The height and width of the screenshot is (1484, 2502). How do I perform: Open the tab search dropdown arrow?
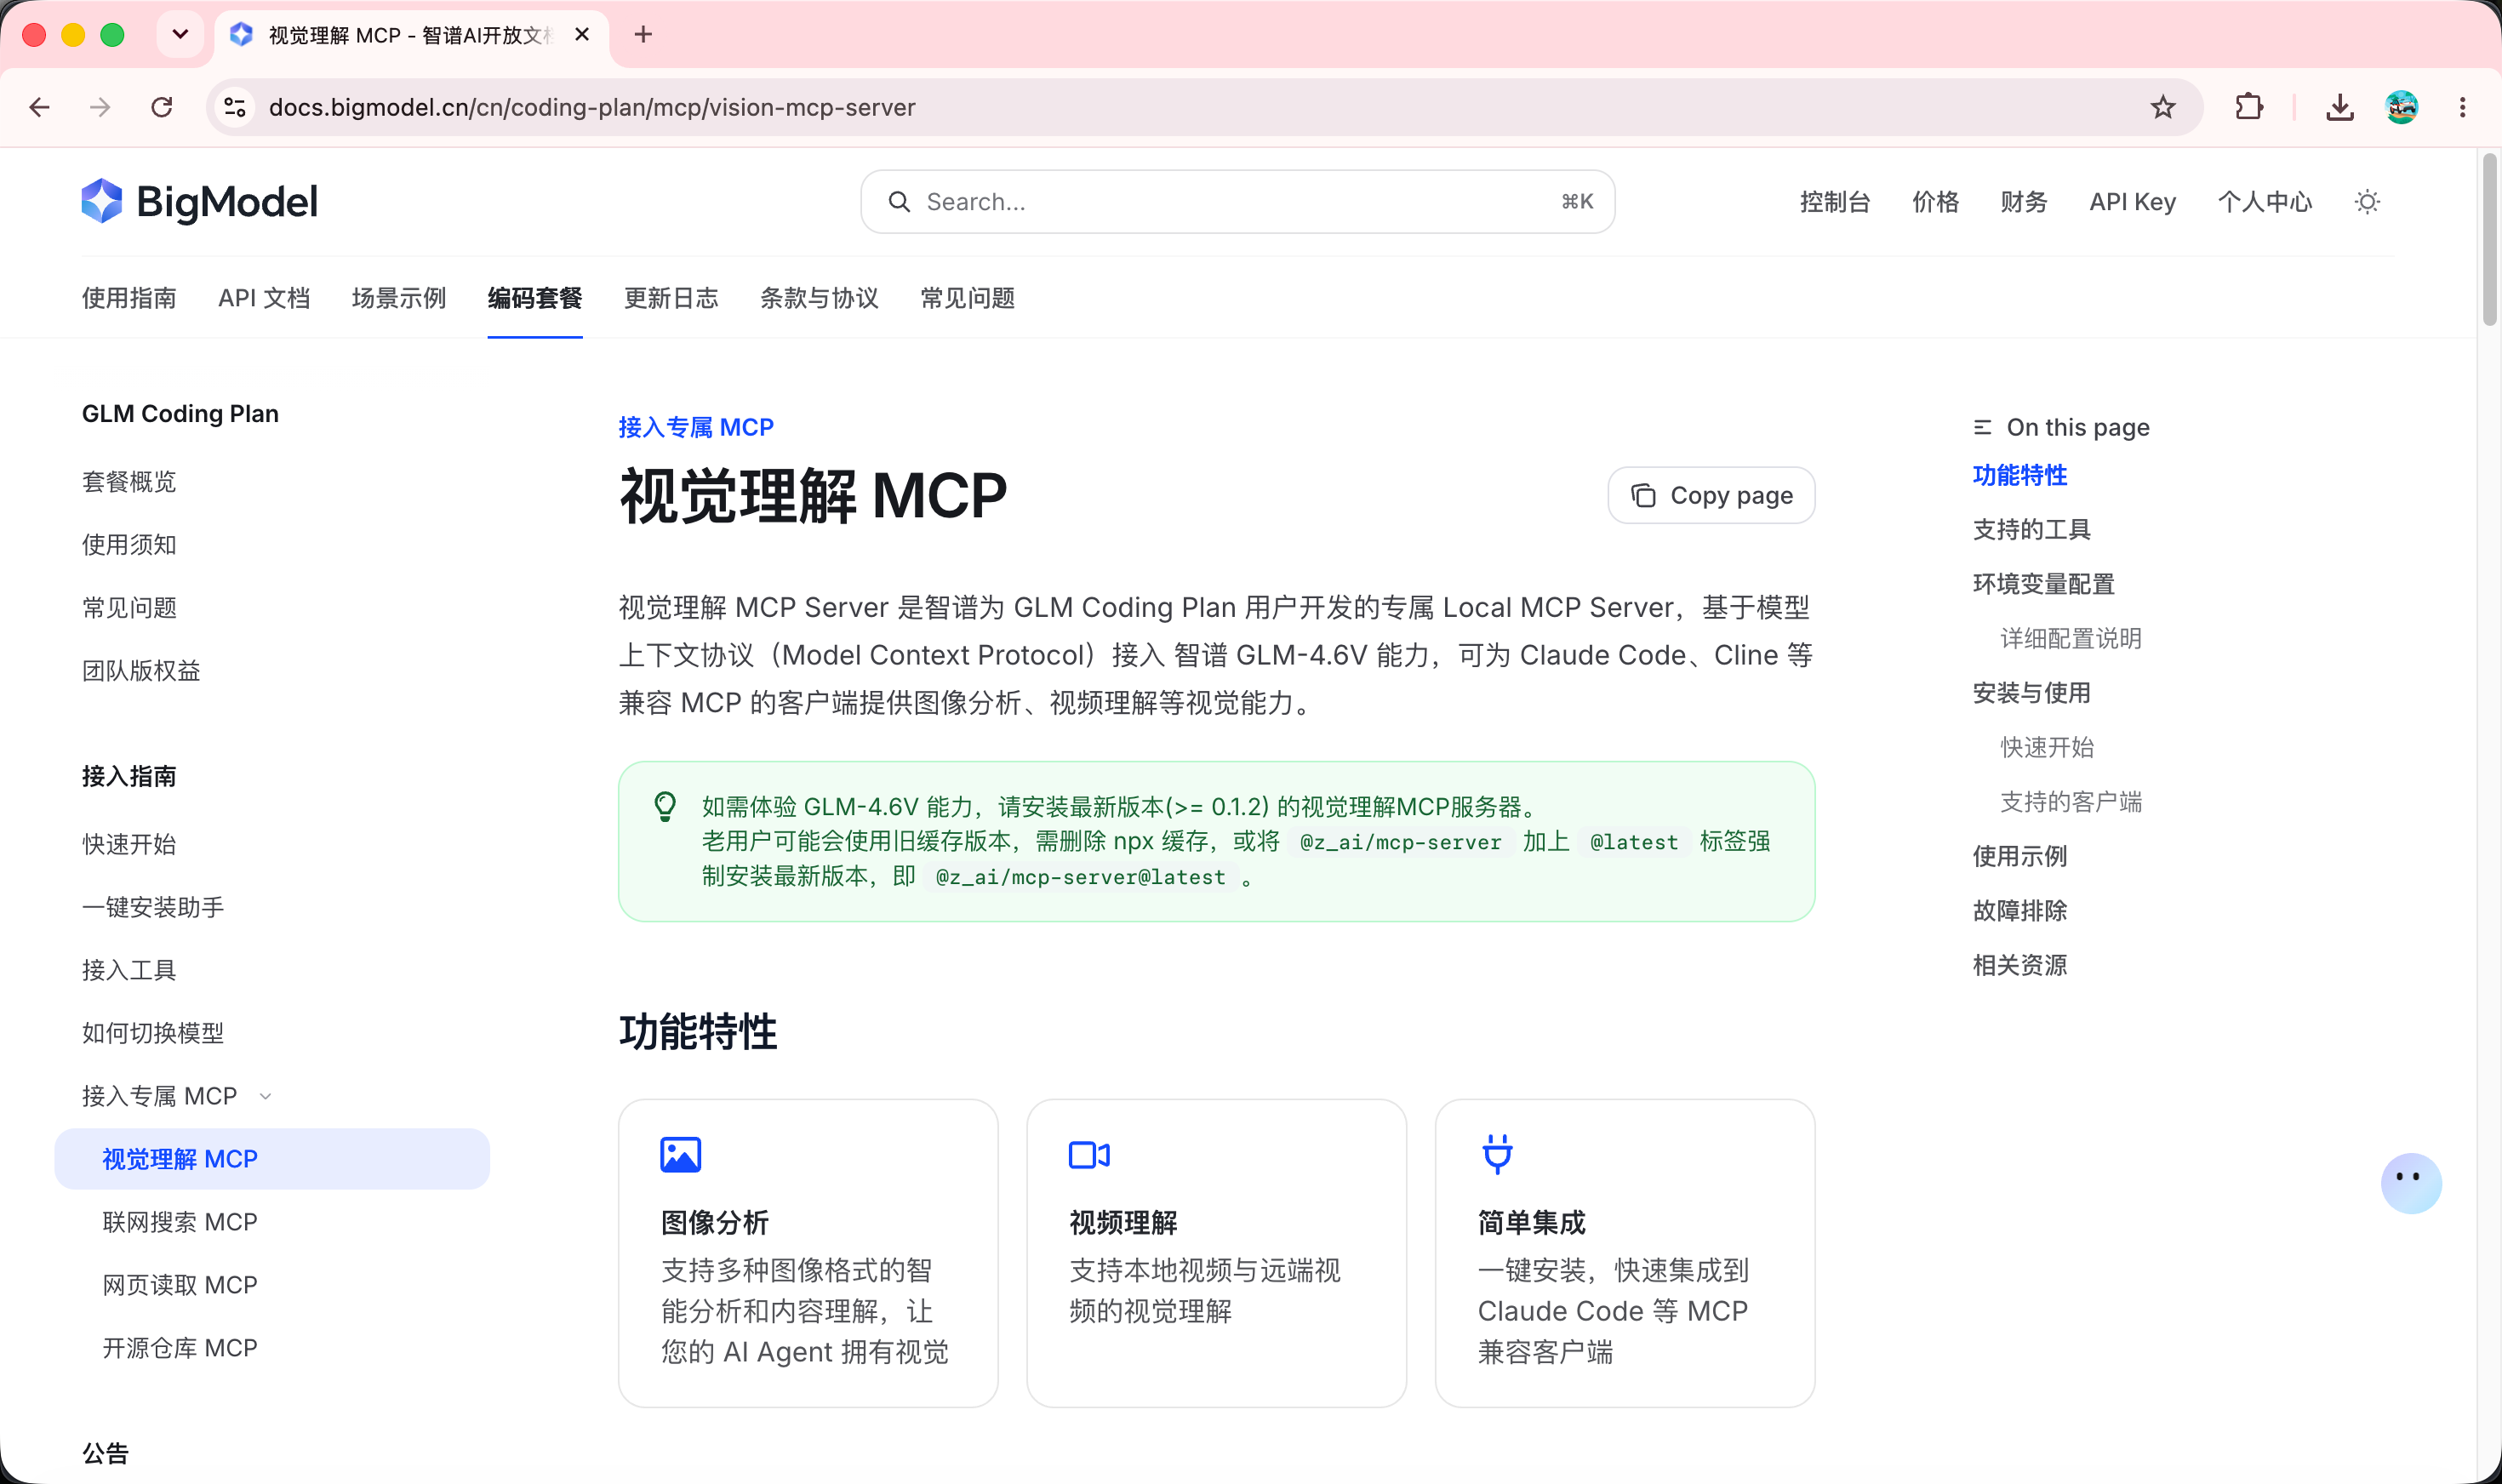180,35
